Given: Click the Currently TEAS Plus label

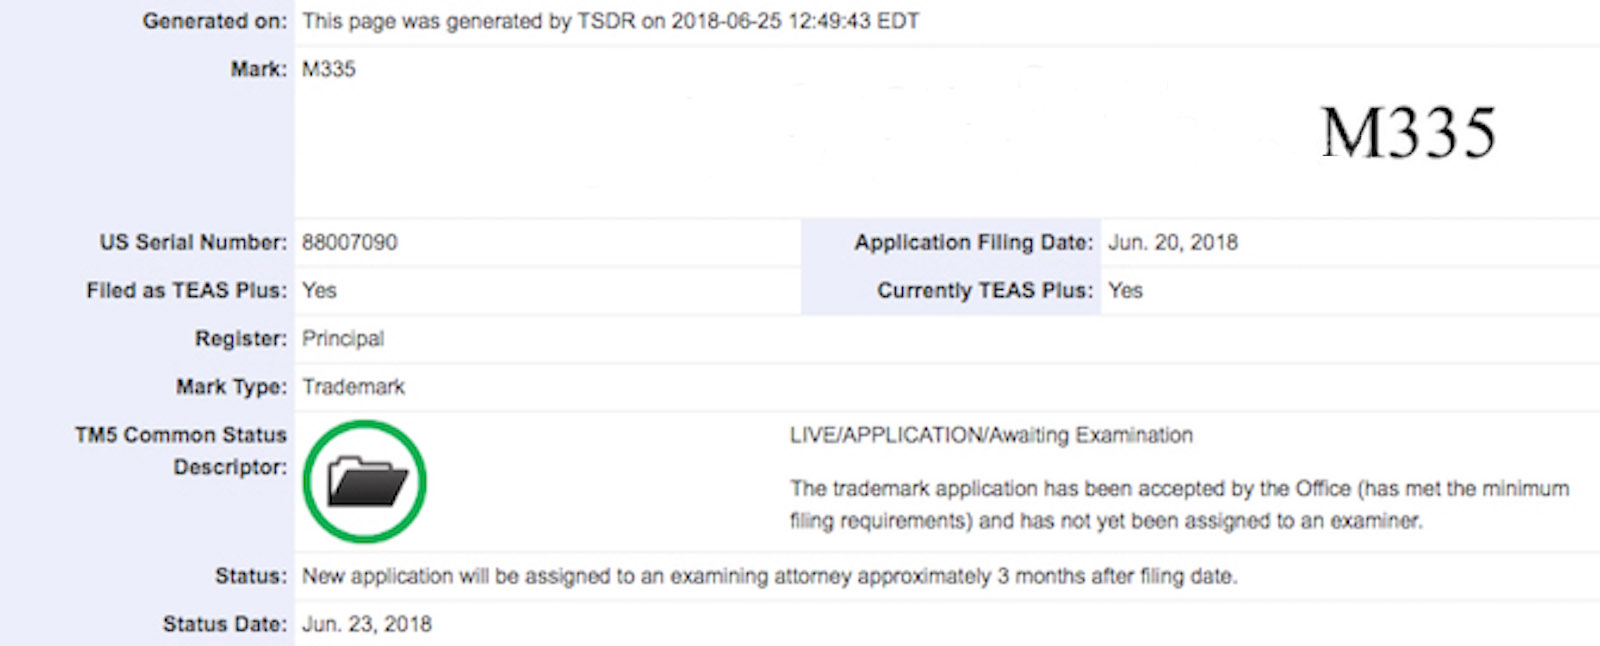Looking at the screenshot, I should point(985,290).
